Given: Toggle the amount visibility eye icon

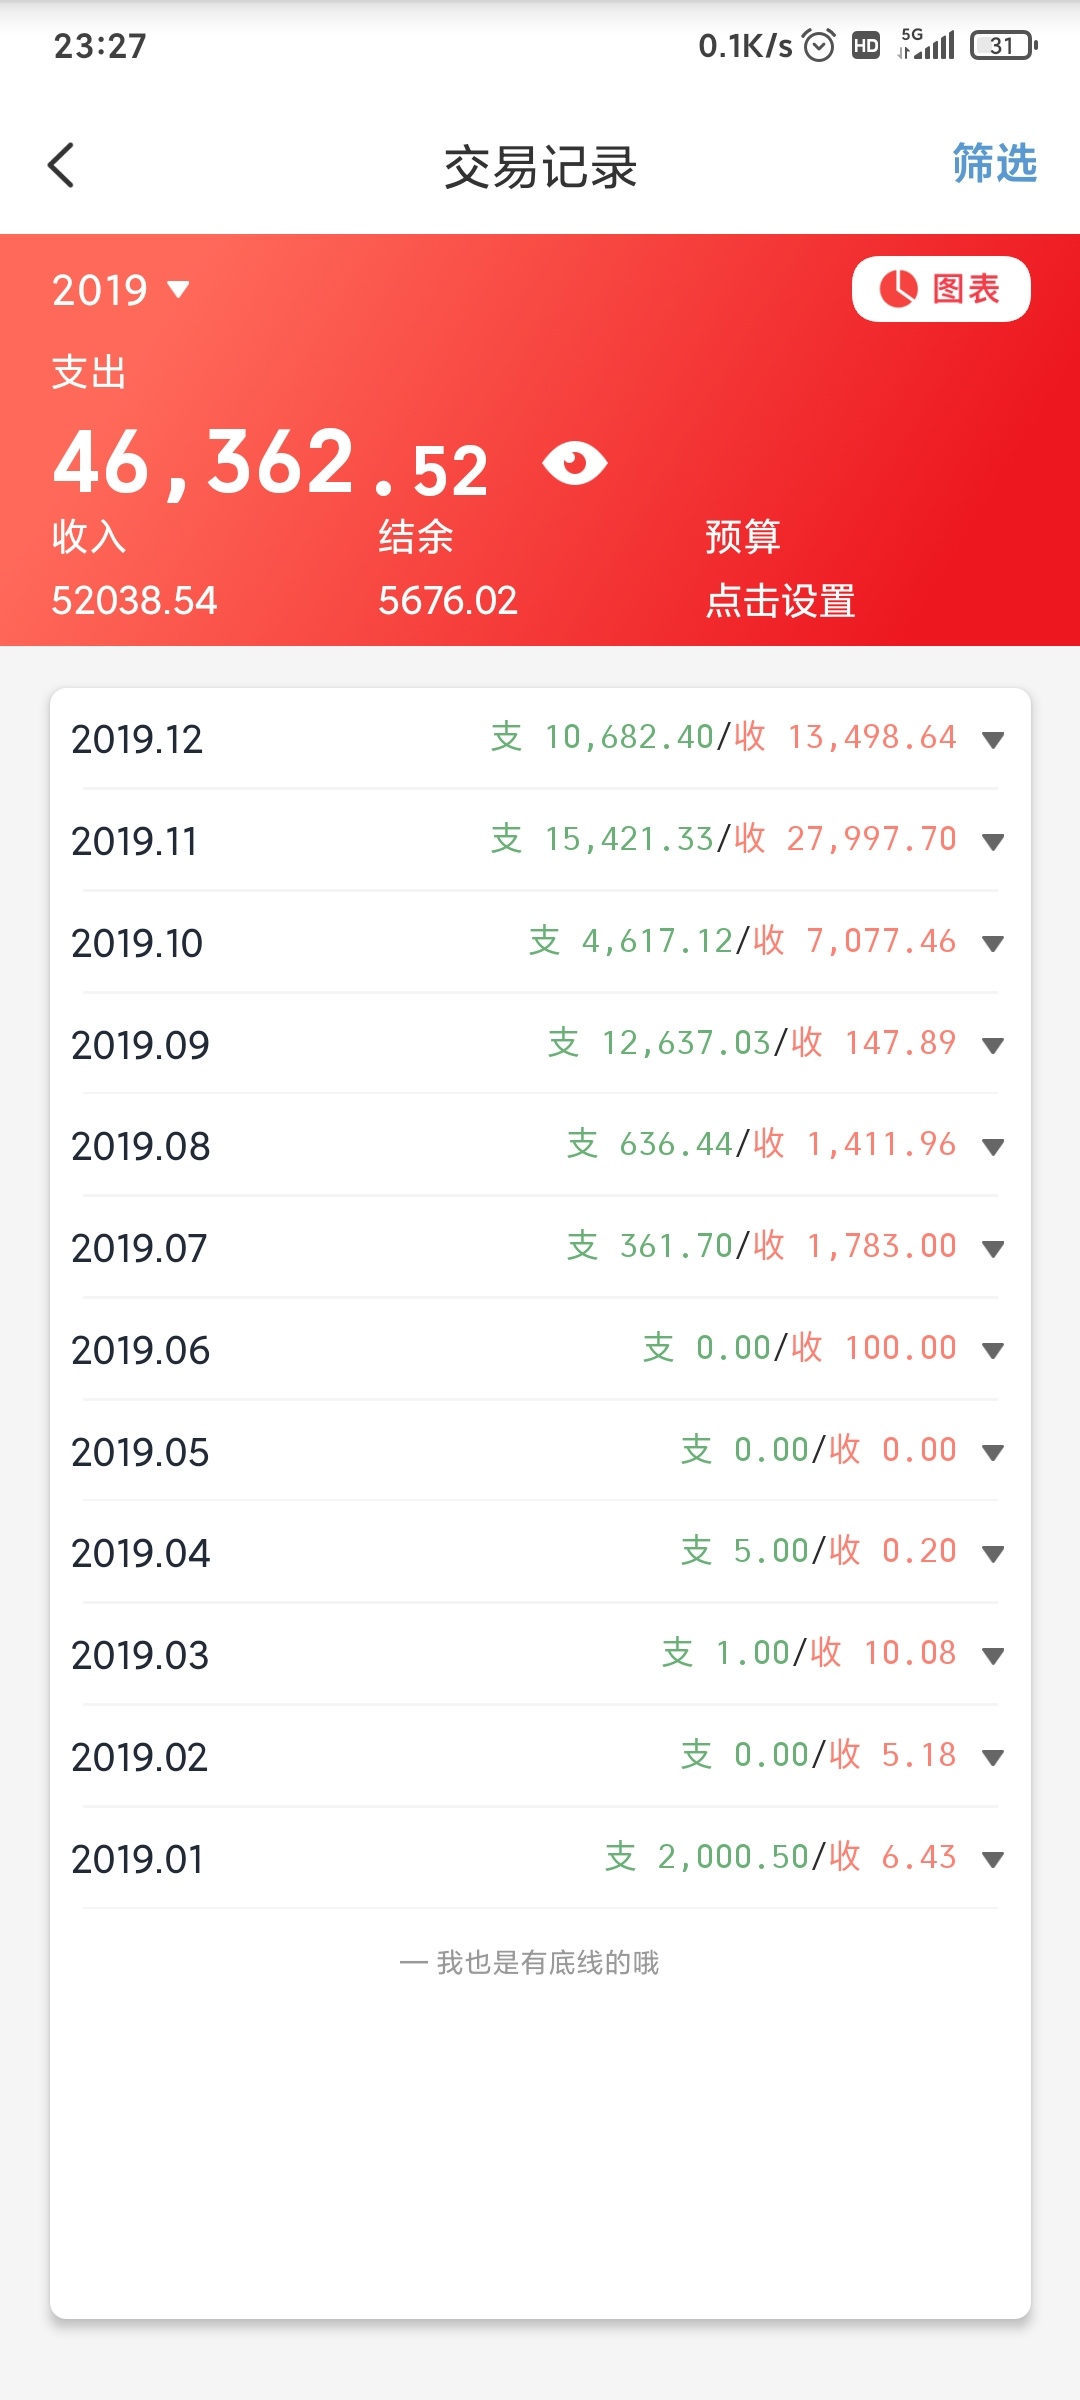Looking at the screenshot, I should 575,463.
